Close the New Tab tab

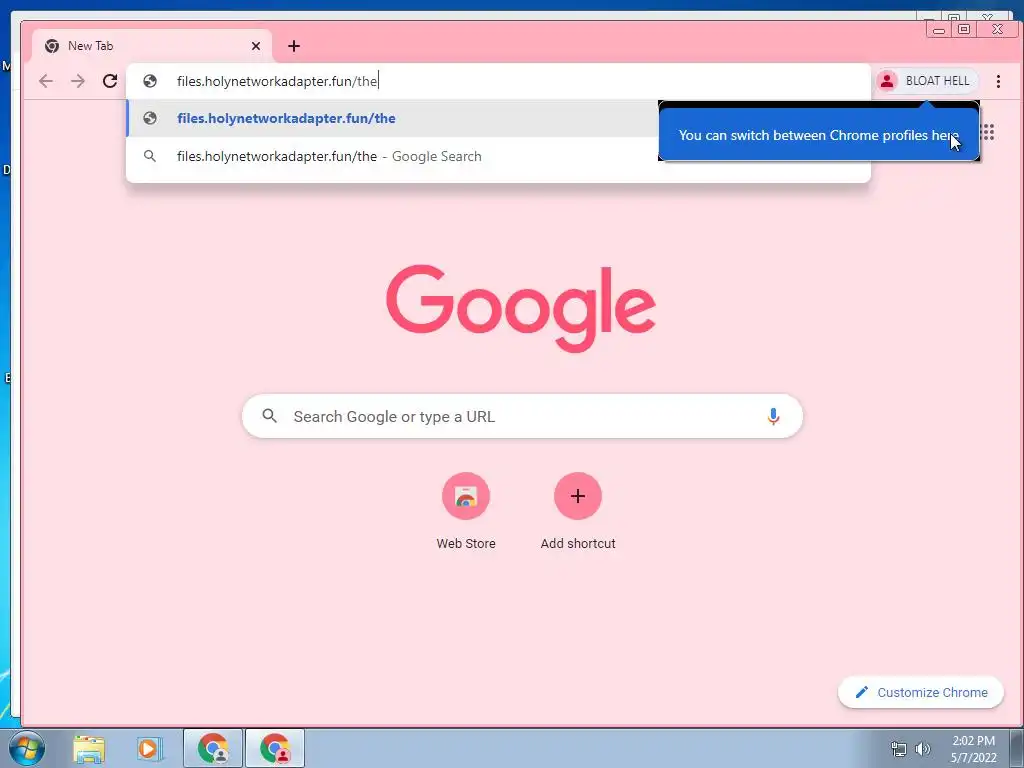click(256, 46)
